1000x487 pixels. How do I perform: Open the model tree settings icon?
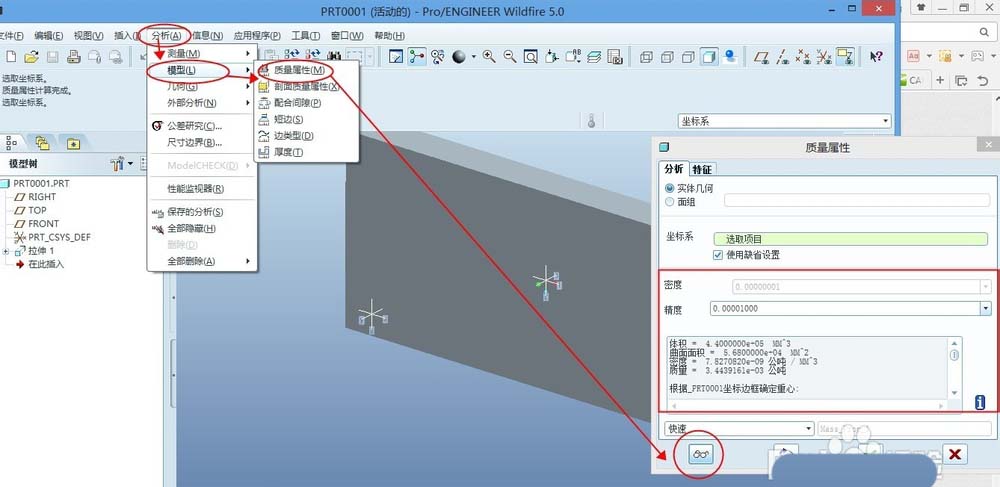118,164
